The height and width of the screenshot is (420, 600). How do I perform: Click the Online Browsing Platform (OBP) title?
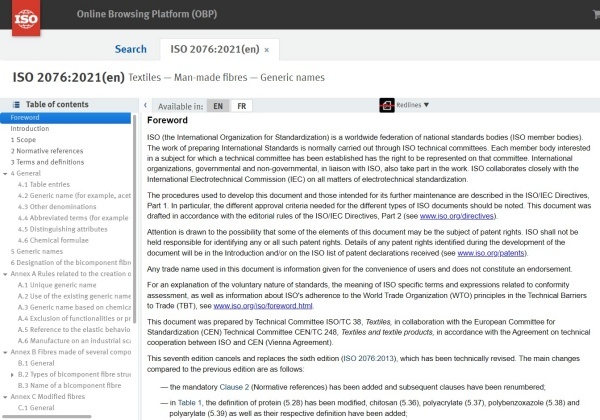pos(147,14)
